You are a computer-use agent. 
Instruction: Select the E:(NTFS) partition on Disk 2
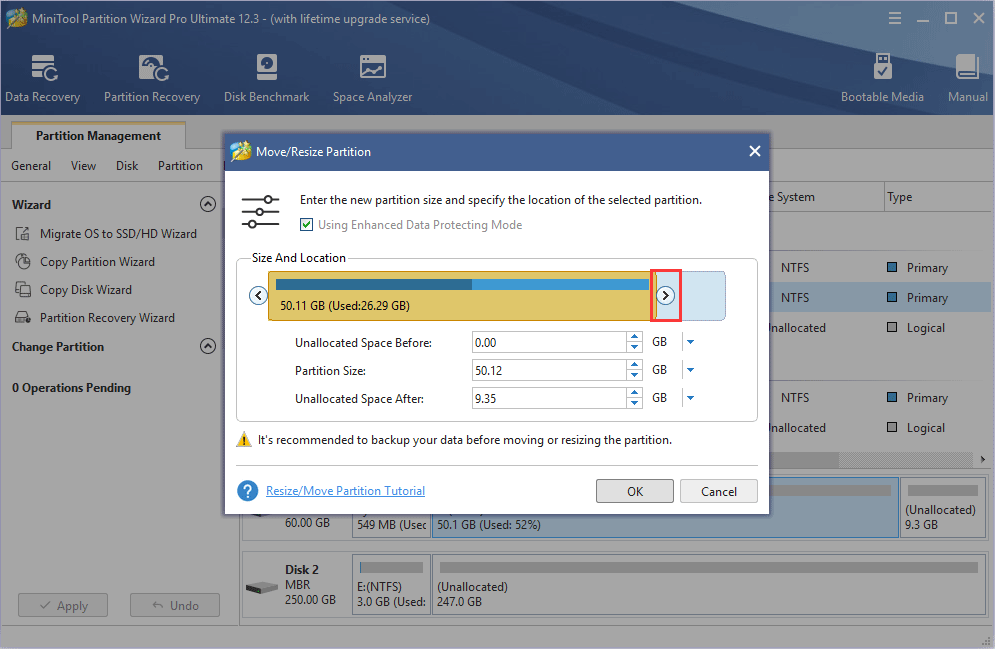pos(392,584)
